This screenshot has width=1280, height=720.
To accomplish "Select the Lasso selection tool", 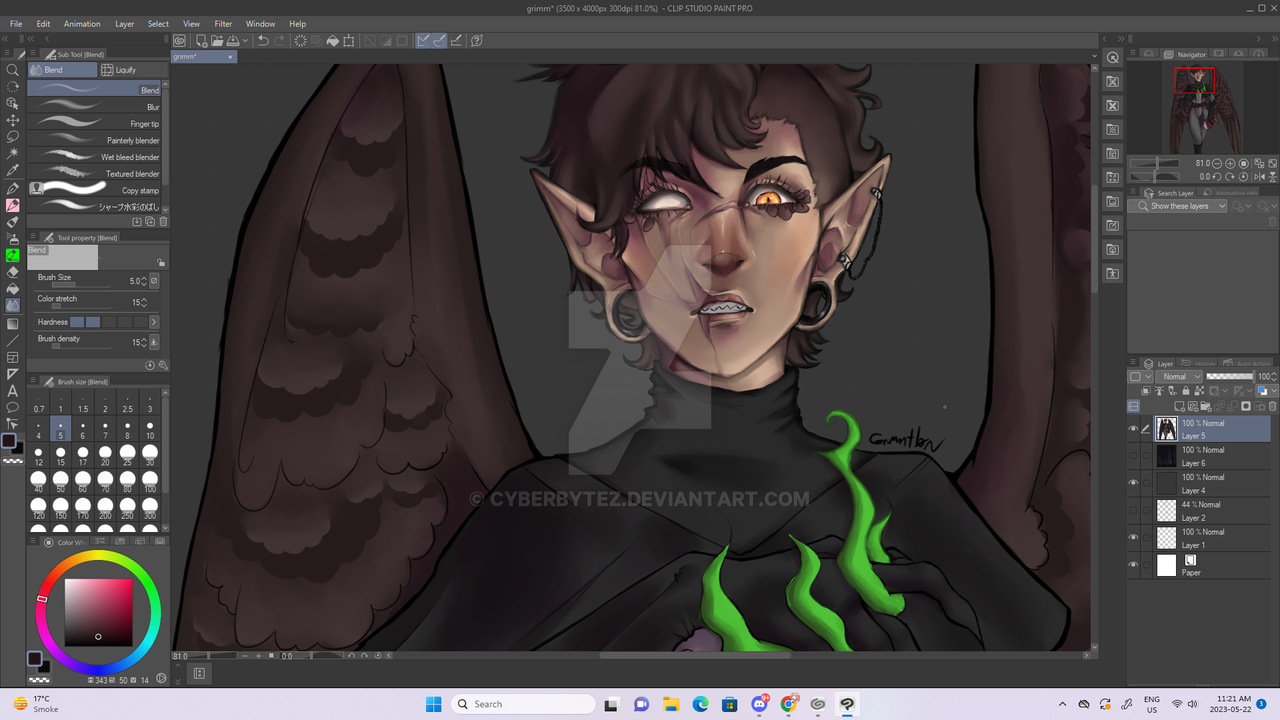I will coord(13,137).
